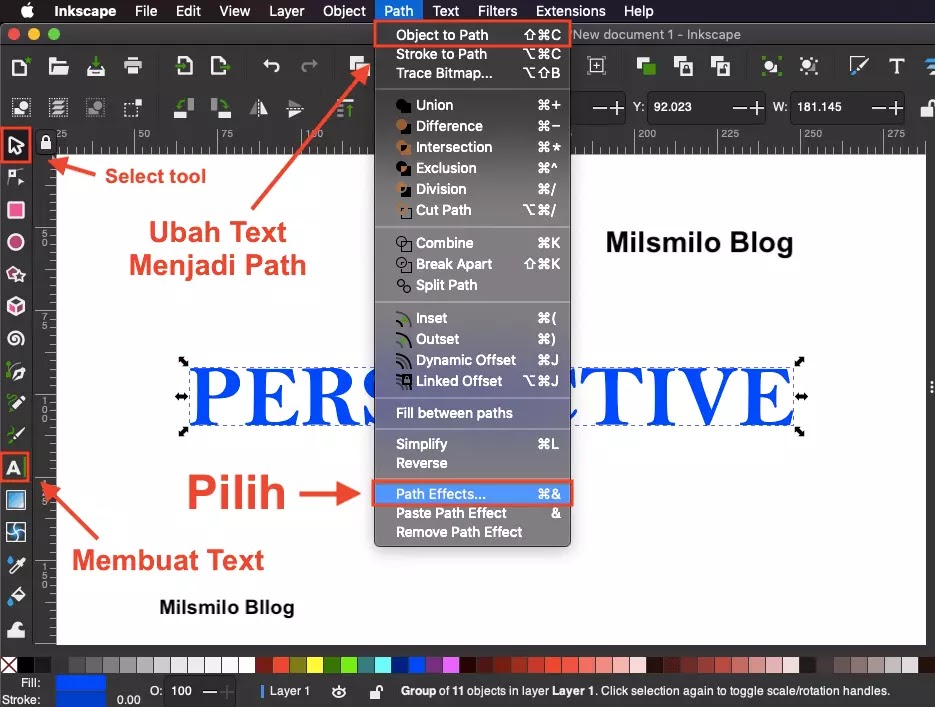Click the Duplicate objects icon

click(646, 66)
